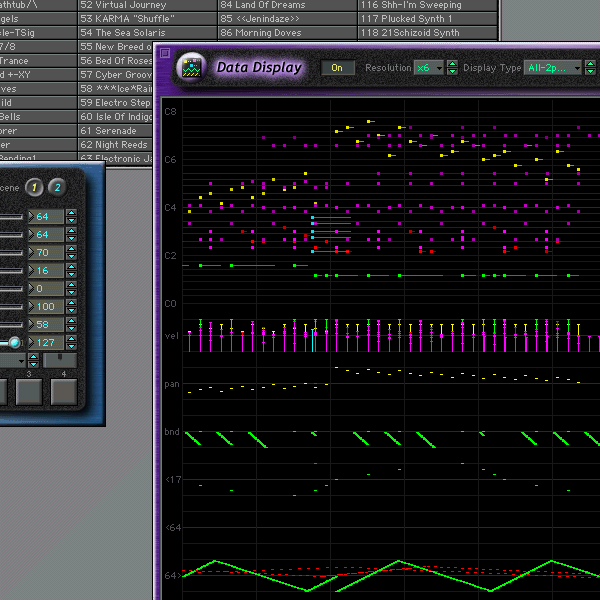Click the square button labeled 3
Image resolution: width=600 pixels, height=600 pixels.
click(x=29, y=391)
